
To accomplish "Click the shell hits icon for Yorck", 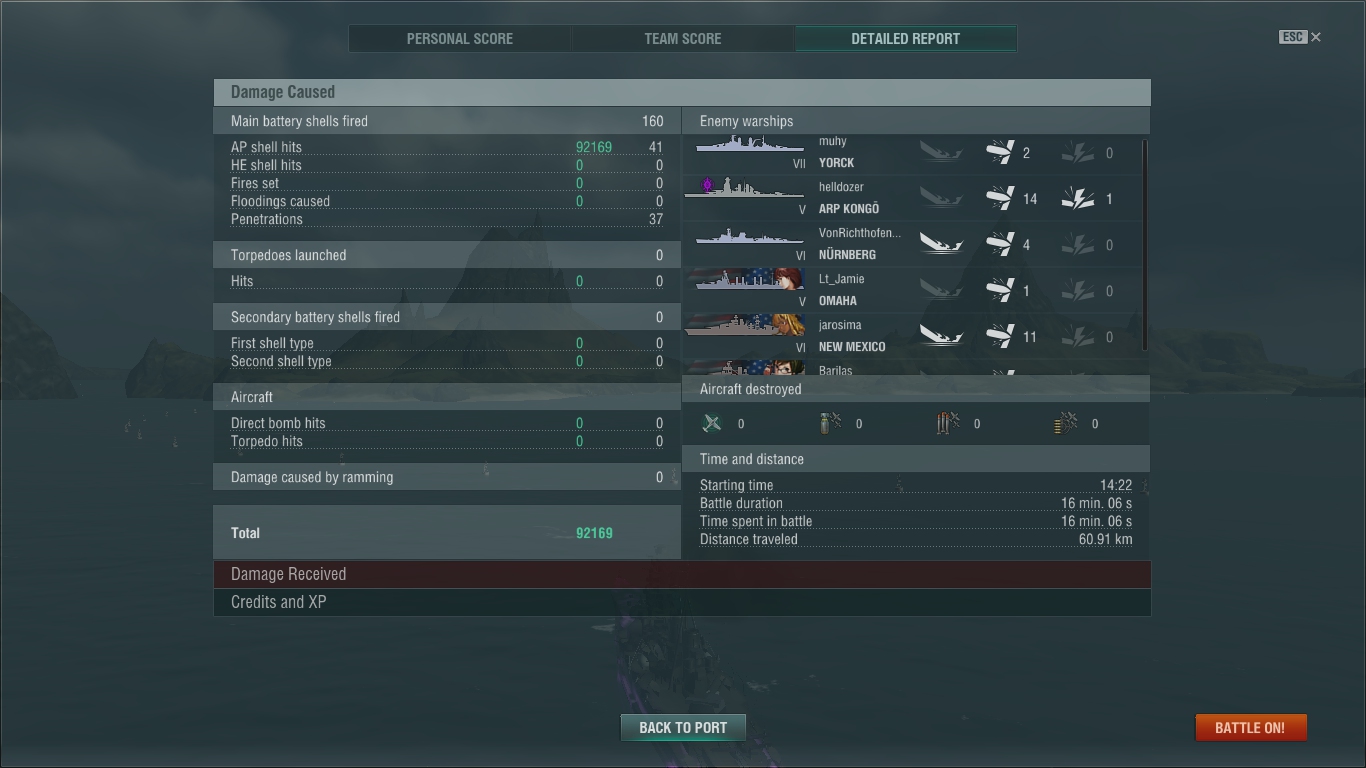I will coord(1000,153).
